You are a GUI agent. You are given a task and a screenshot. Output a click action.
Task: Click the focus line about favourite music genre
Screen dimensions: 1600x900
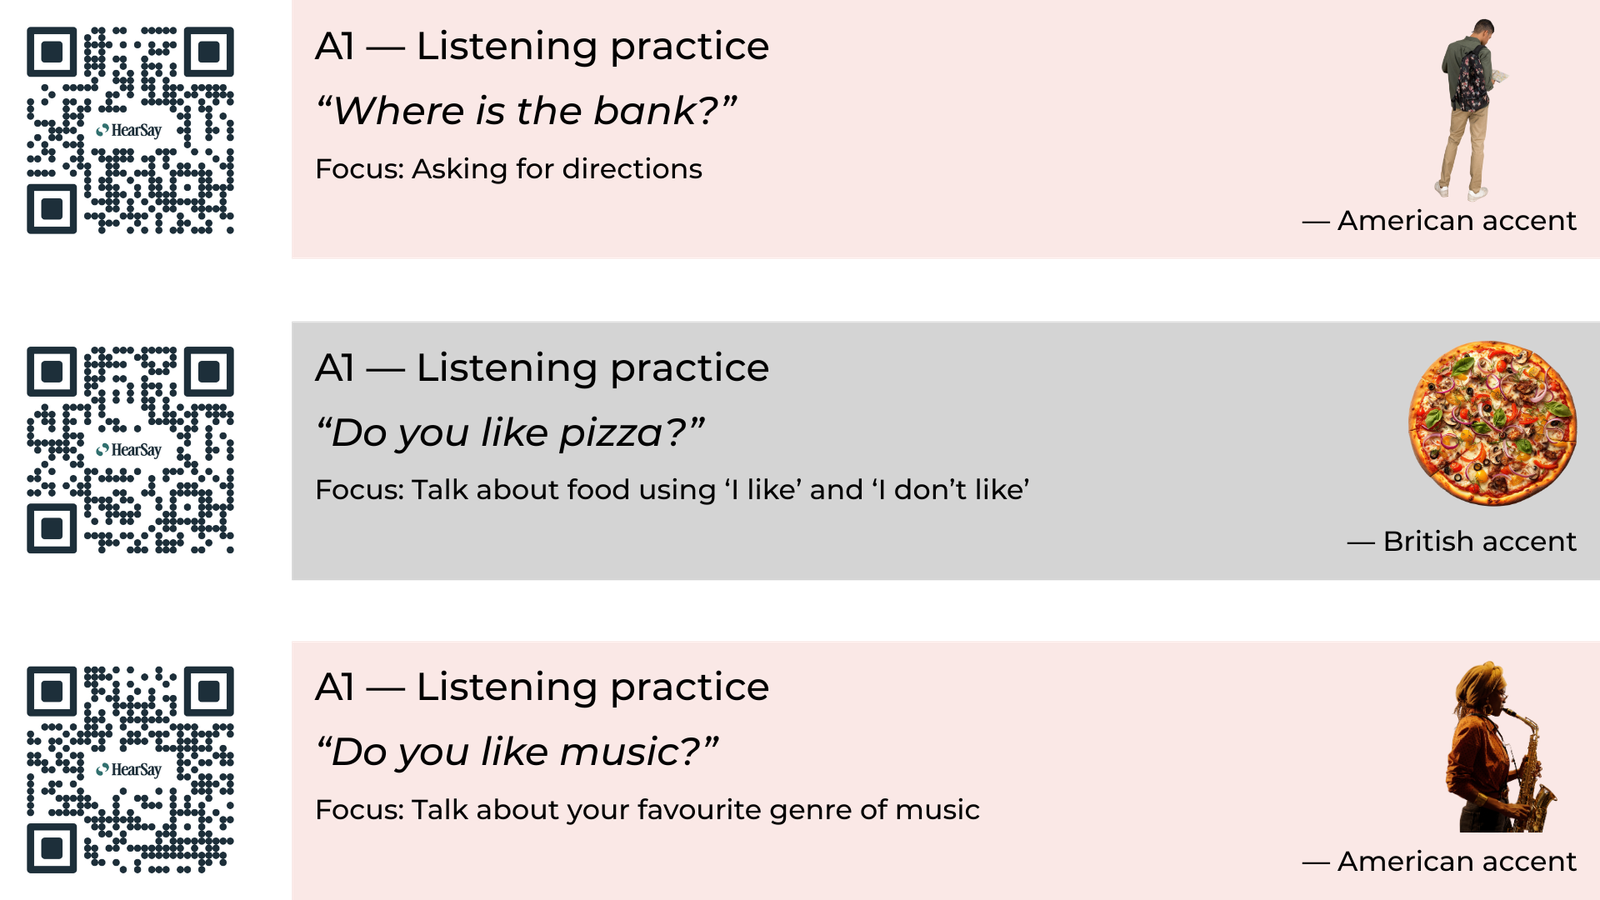647,810
